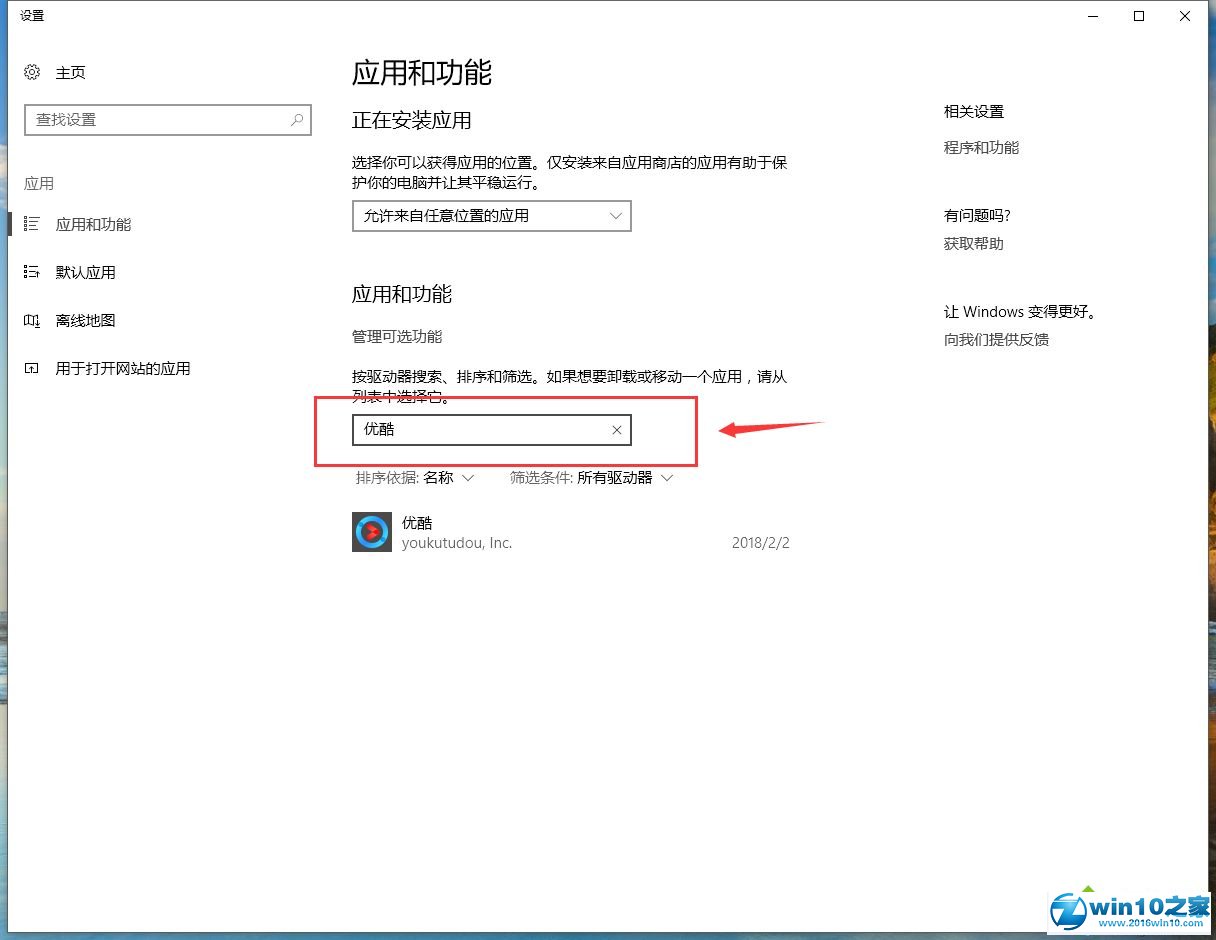Screen dimensions: 1216x940
Task: Open the 允许来自任意位置的应用 dropdown
Action: (491, 216)
